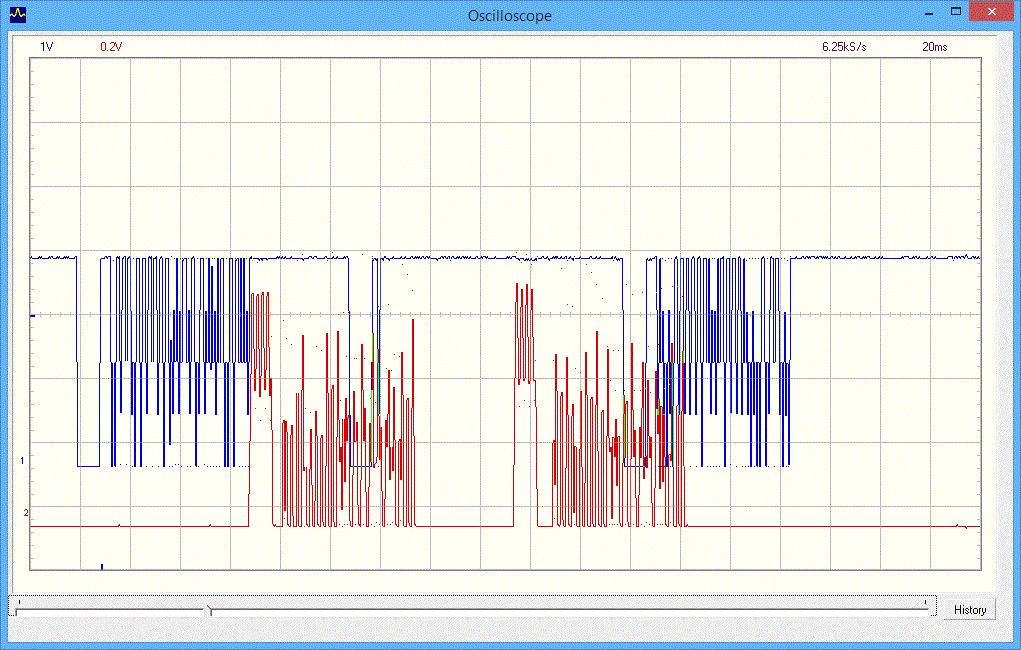Select the 1V channel scale label
The image size is (1021, 650).
47,47
